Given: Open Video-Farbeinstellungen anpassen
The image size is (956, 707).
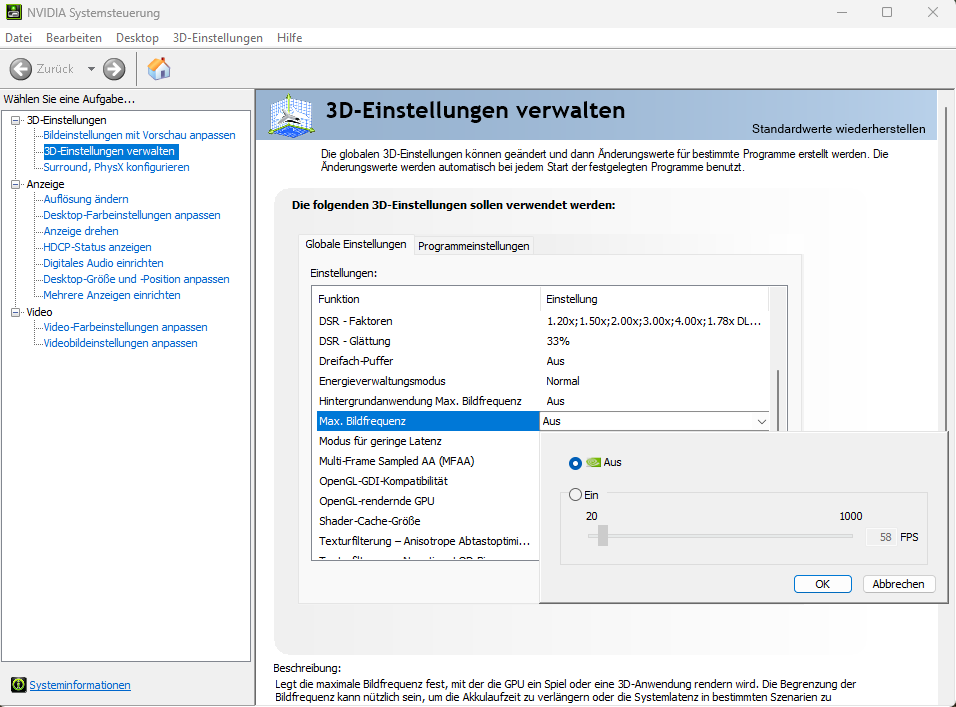Looking at the screenshot, I should point(126,327).
